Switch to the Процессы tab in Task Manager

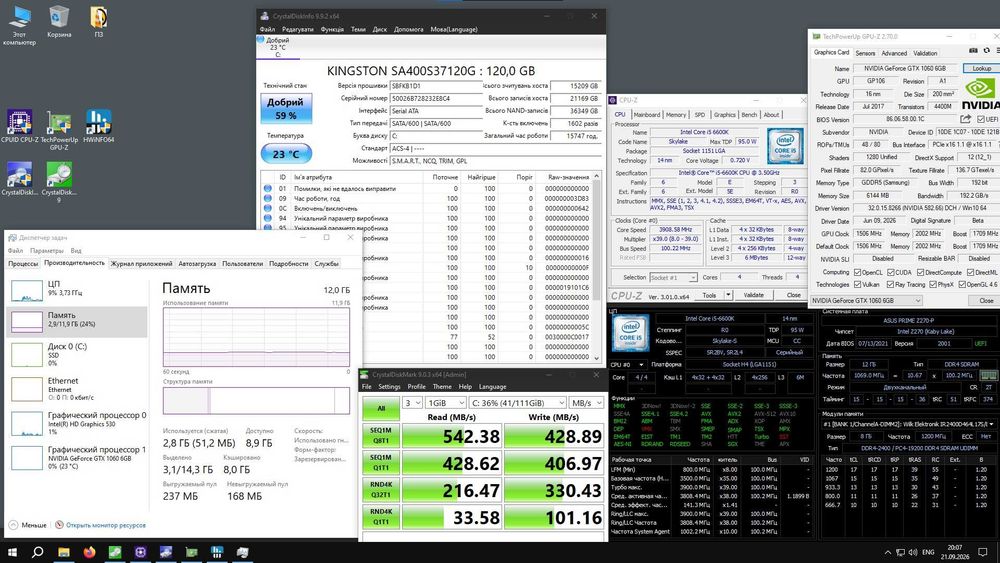click(x=23, y=263)
